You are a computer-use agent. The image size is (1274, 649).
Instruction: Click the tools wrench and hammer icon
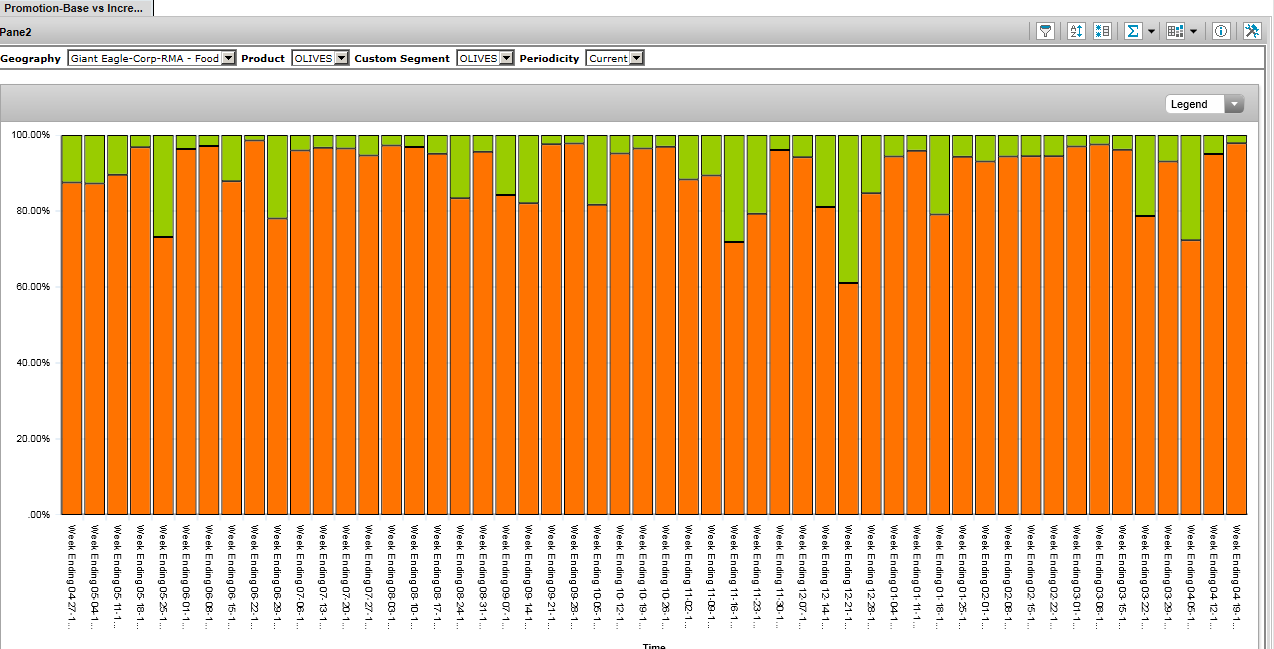[1252, 31]
